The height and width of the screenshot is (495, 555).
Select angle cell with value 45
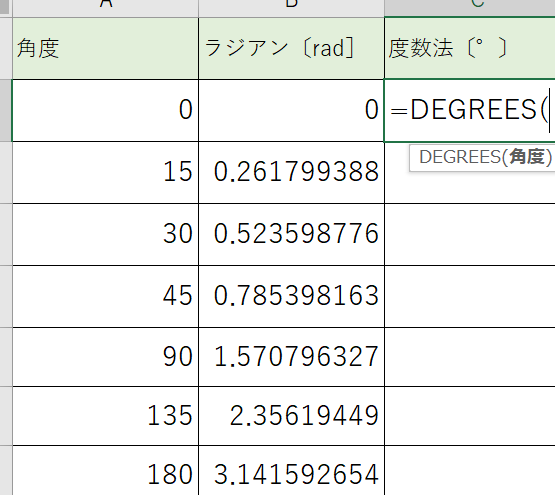pyautogui.click(x=105, y=296)
